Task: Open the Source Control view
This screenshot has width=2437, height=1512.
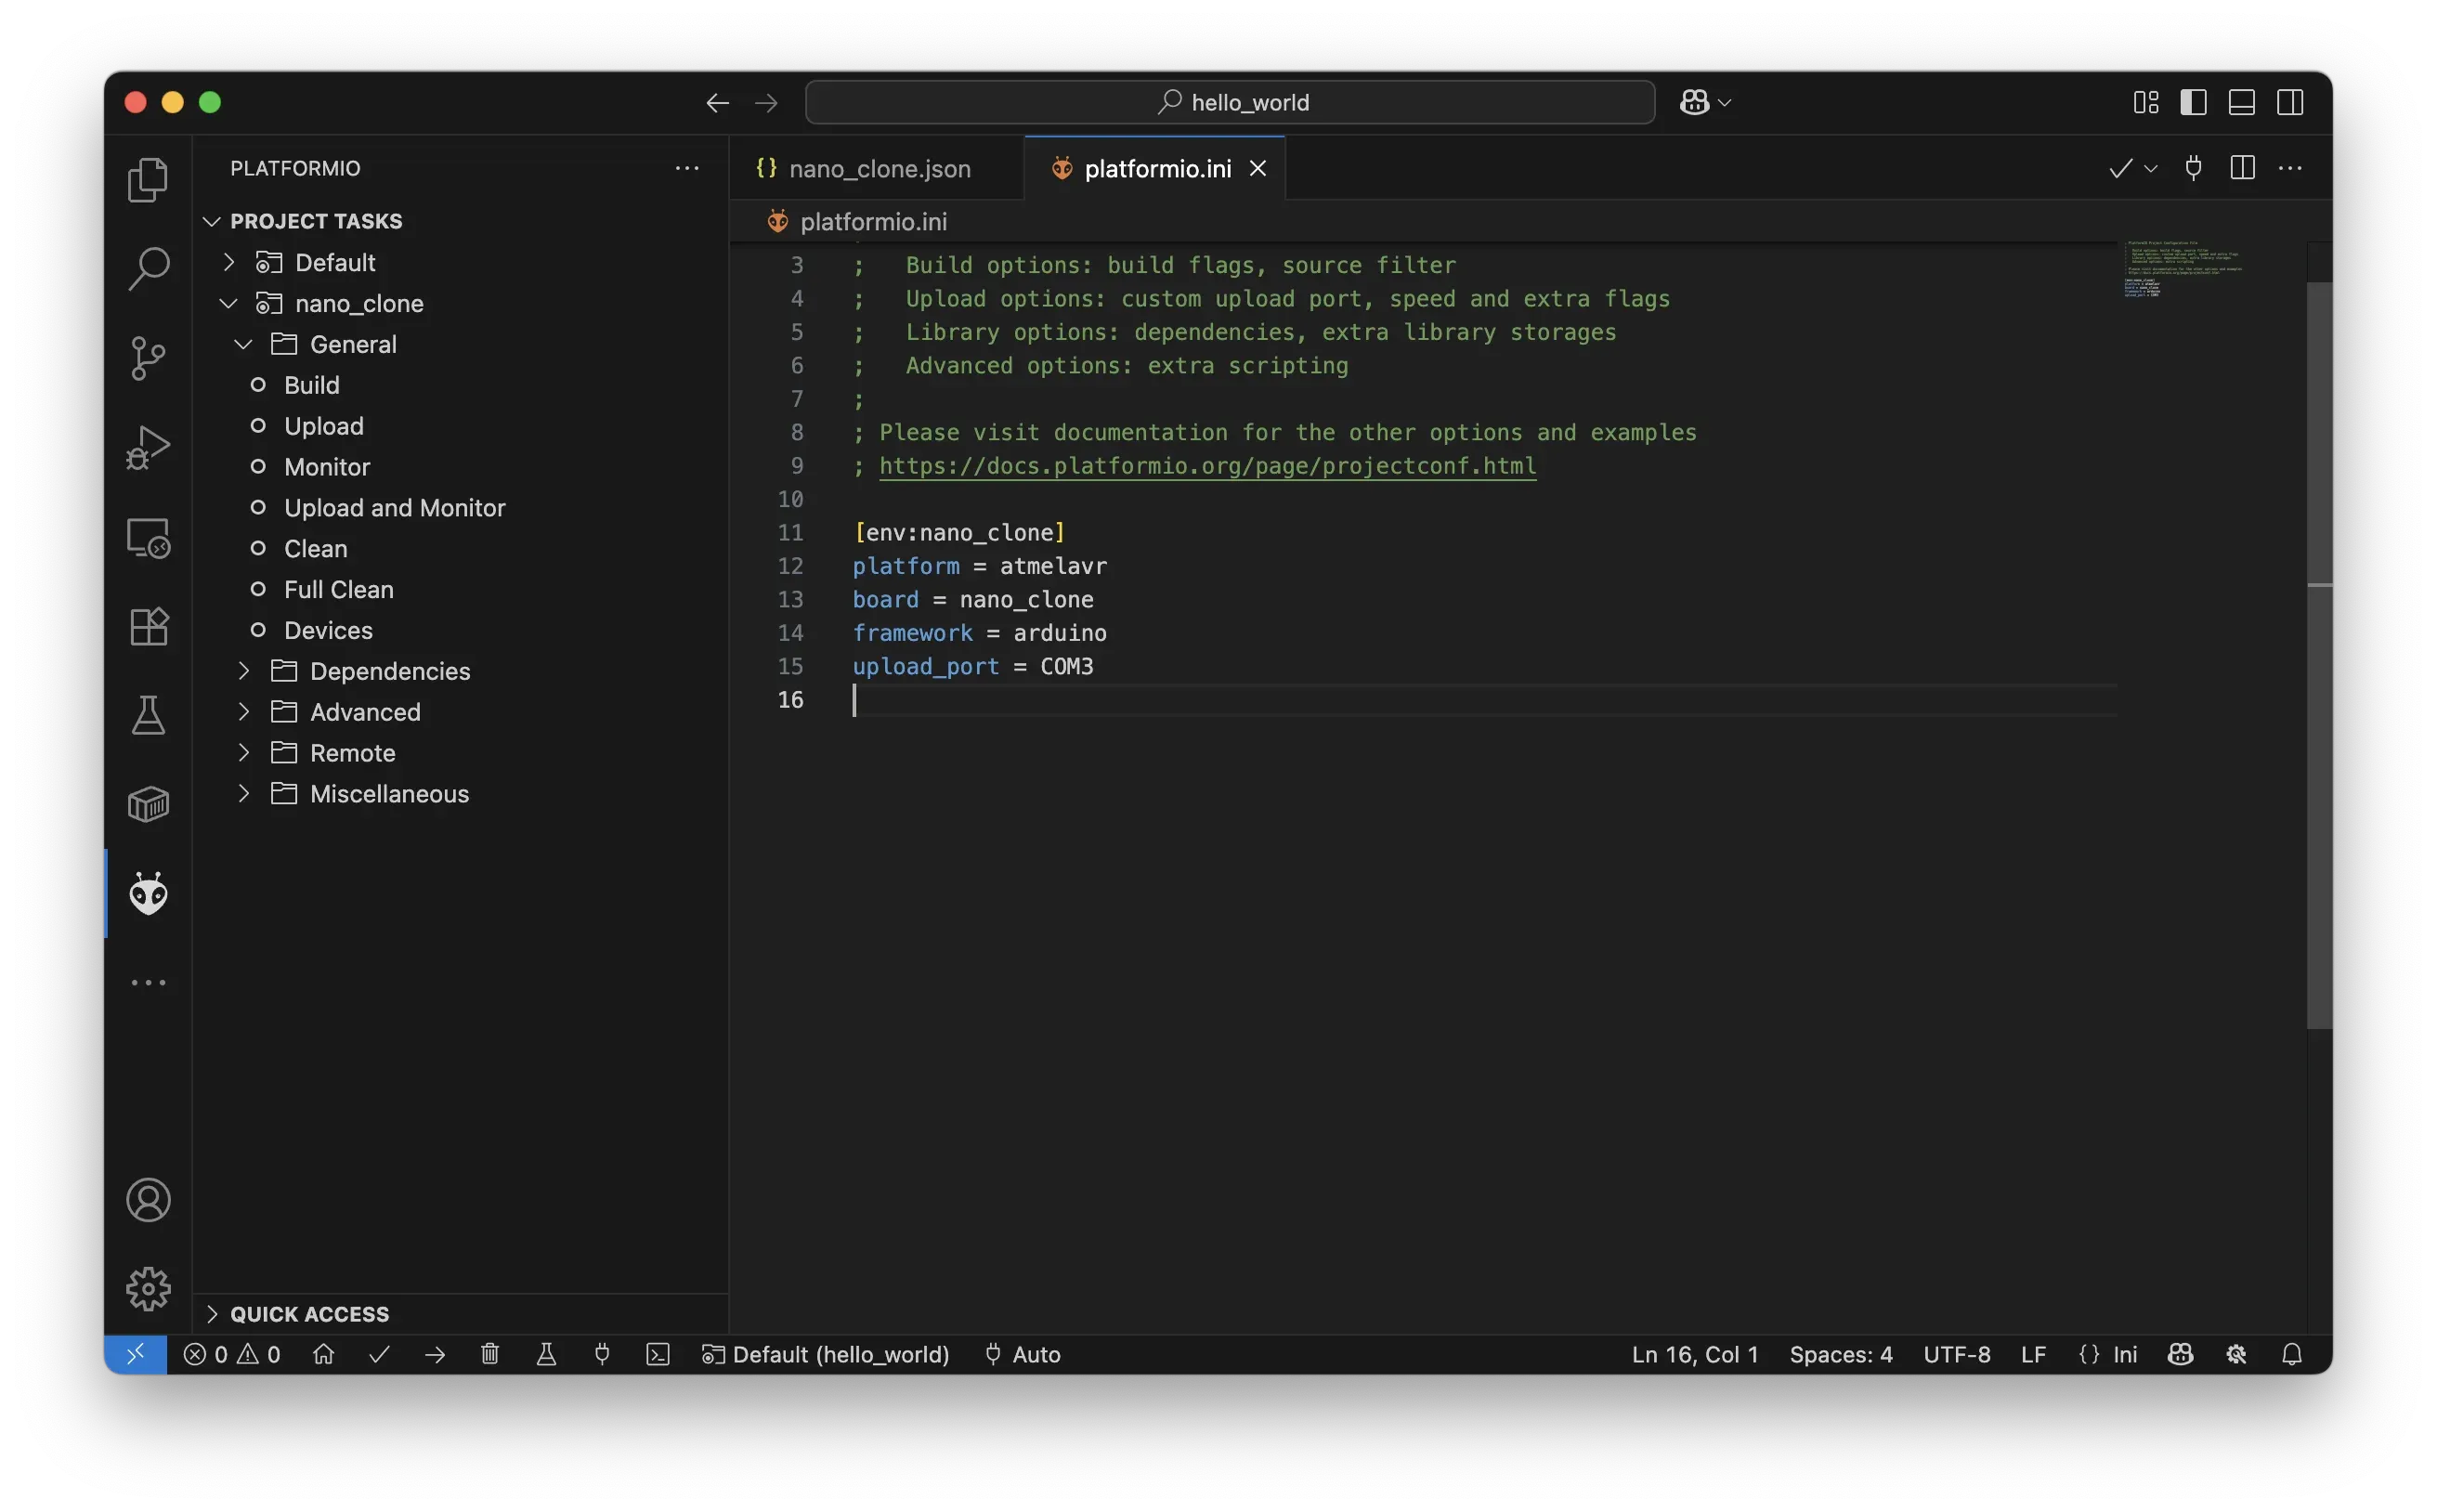Action: 148,357
